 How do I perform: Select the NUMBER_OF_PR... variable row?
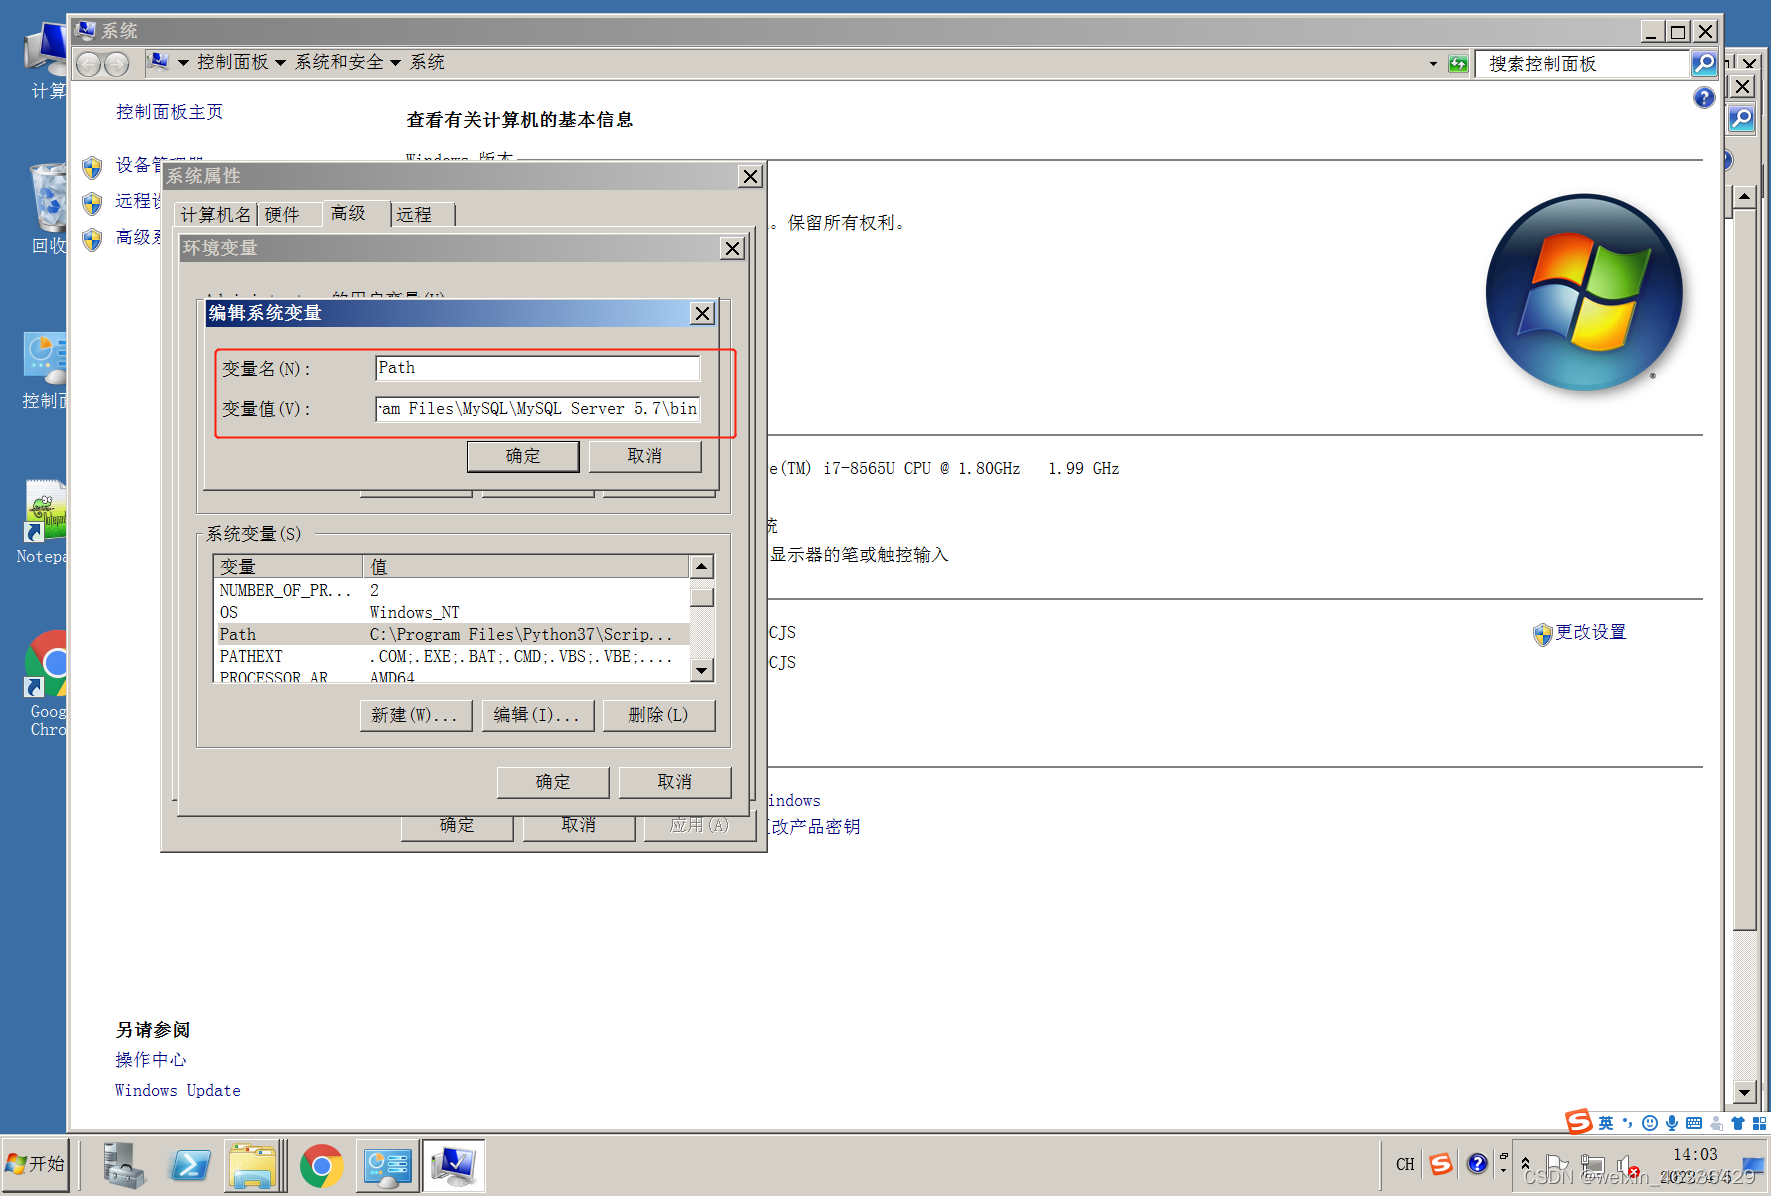454,591
